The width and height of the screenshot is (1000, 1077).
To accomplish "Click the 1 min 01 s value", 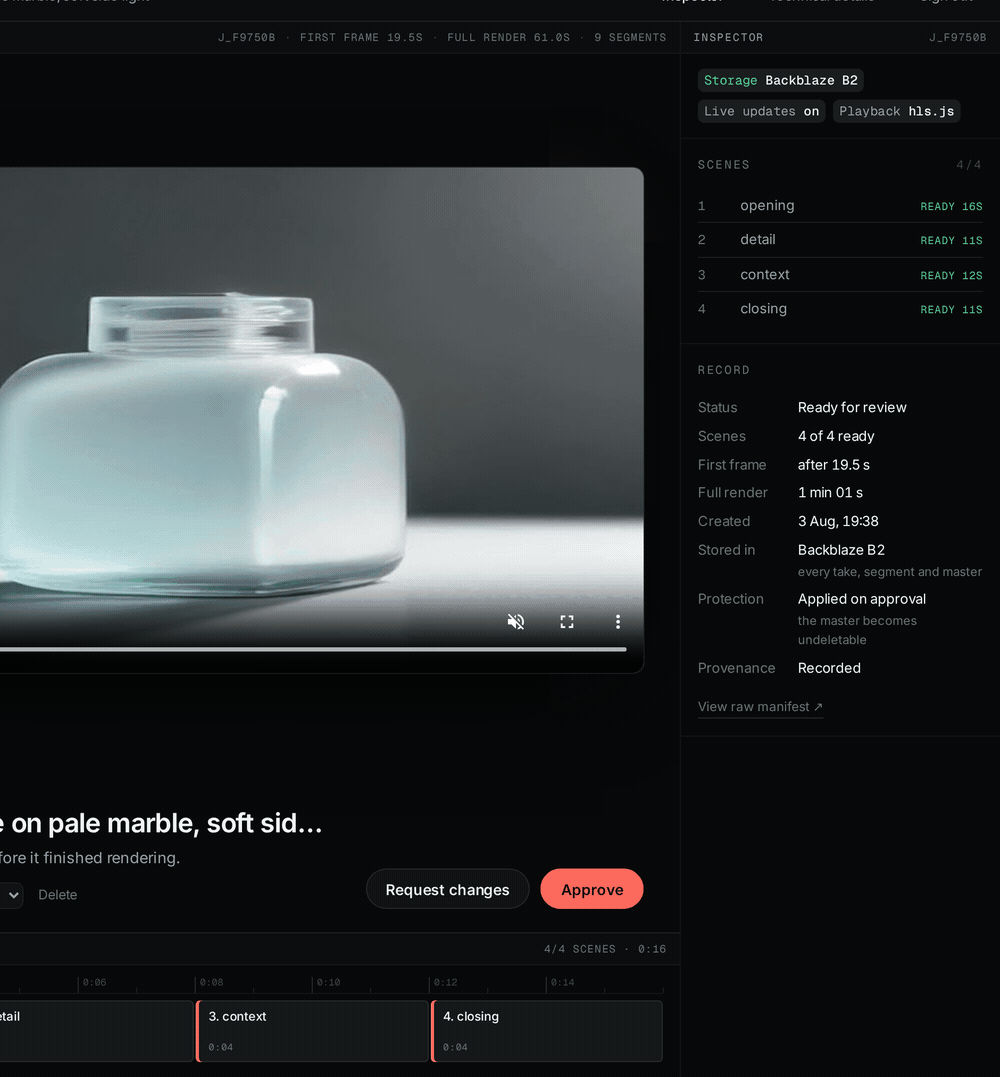I will pyautogui.click(x=830, y=492).
